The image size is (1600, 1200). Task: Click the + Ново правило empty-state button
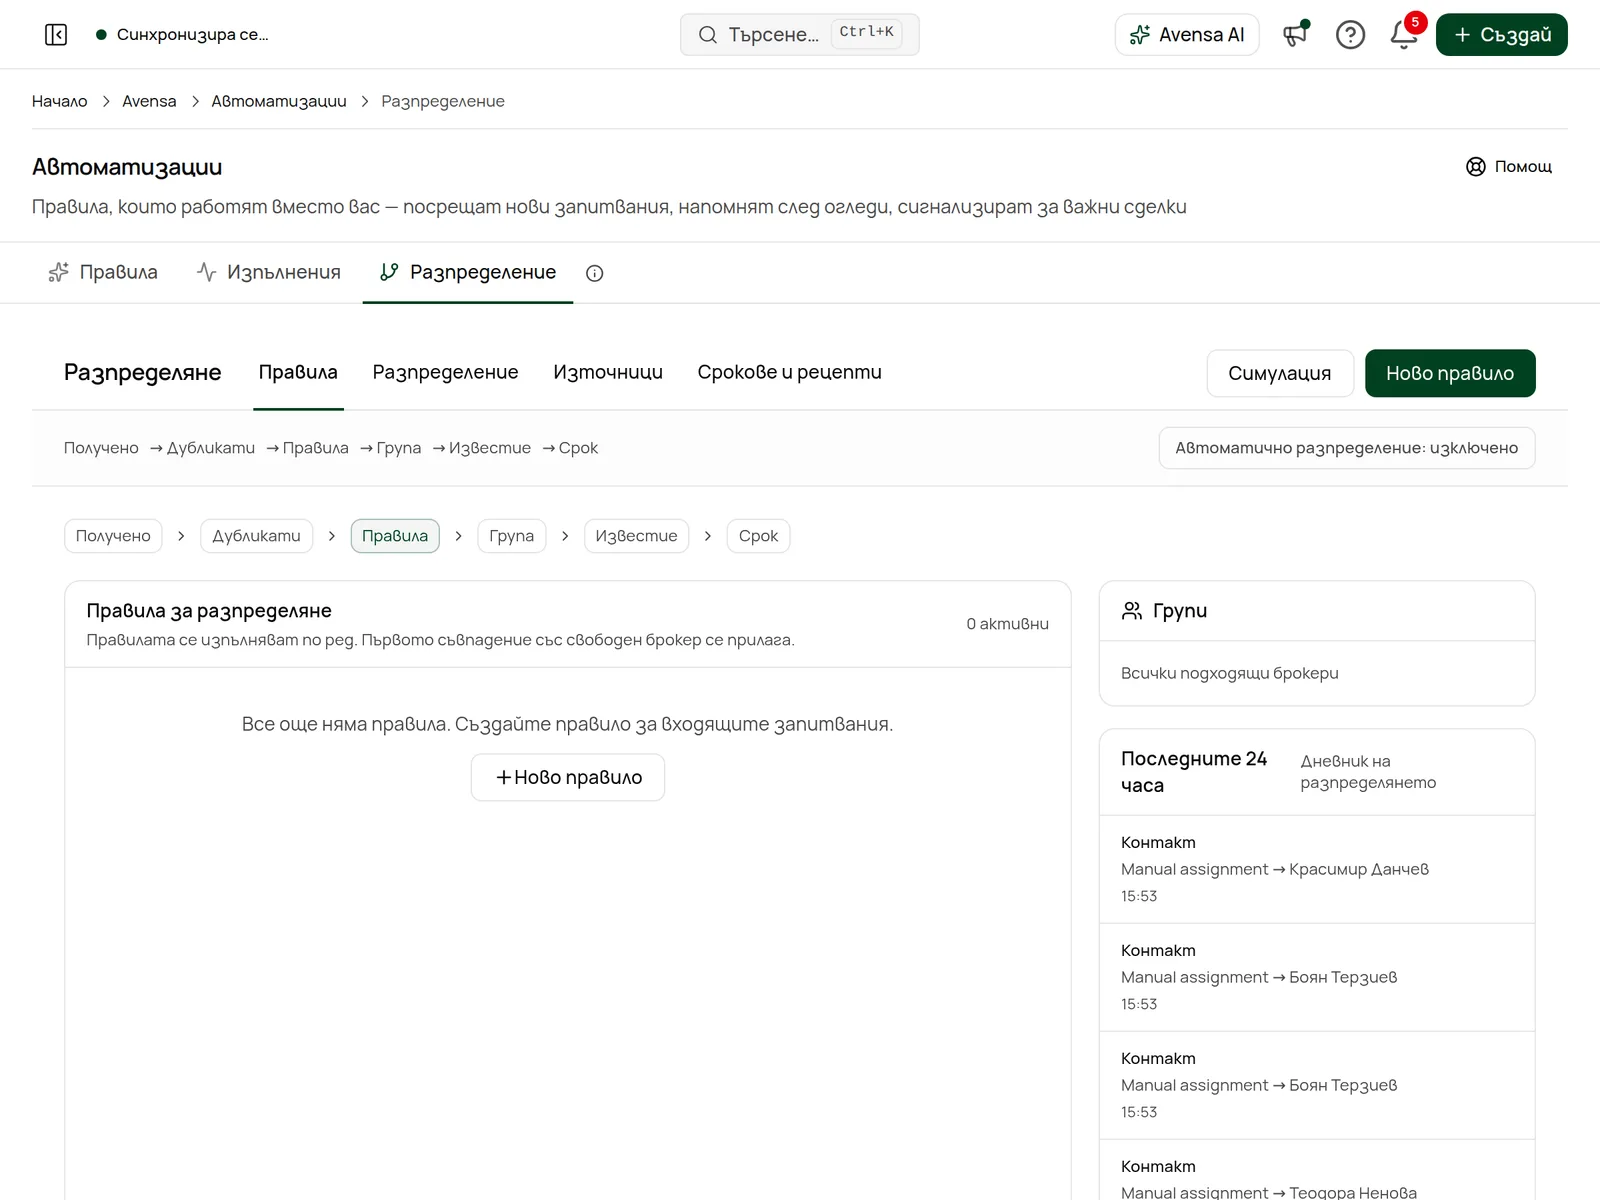[568, 777]
